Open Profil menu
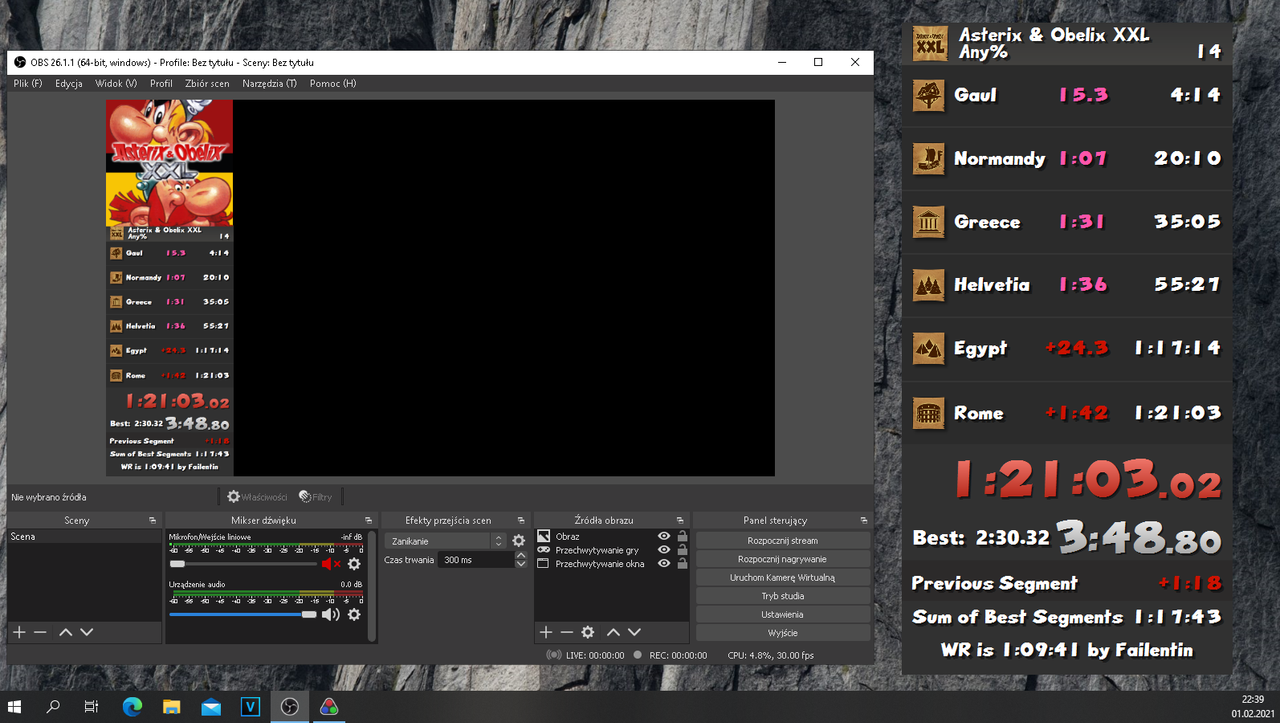Viewport: 1280px width, 723px height. point(161,84)
